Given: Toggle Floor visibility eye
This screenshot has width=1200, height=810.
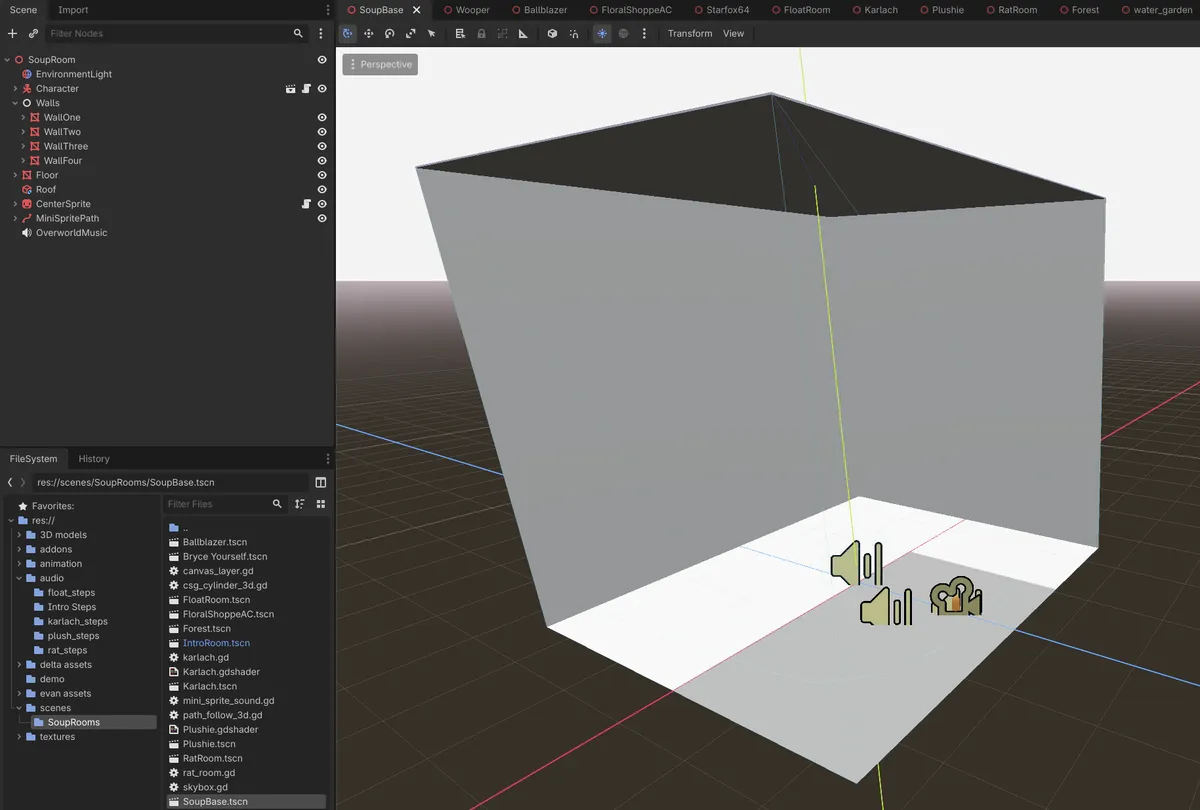Looking at the screenshot, I should click(322, 175).
